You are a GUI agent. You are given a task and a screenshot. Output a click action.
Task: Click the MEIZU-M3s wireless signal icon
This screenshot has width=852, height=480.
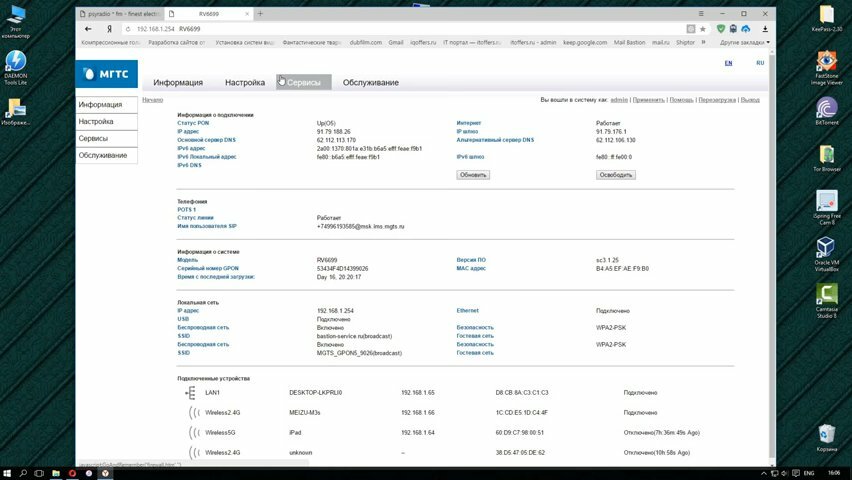(194, 413)
